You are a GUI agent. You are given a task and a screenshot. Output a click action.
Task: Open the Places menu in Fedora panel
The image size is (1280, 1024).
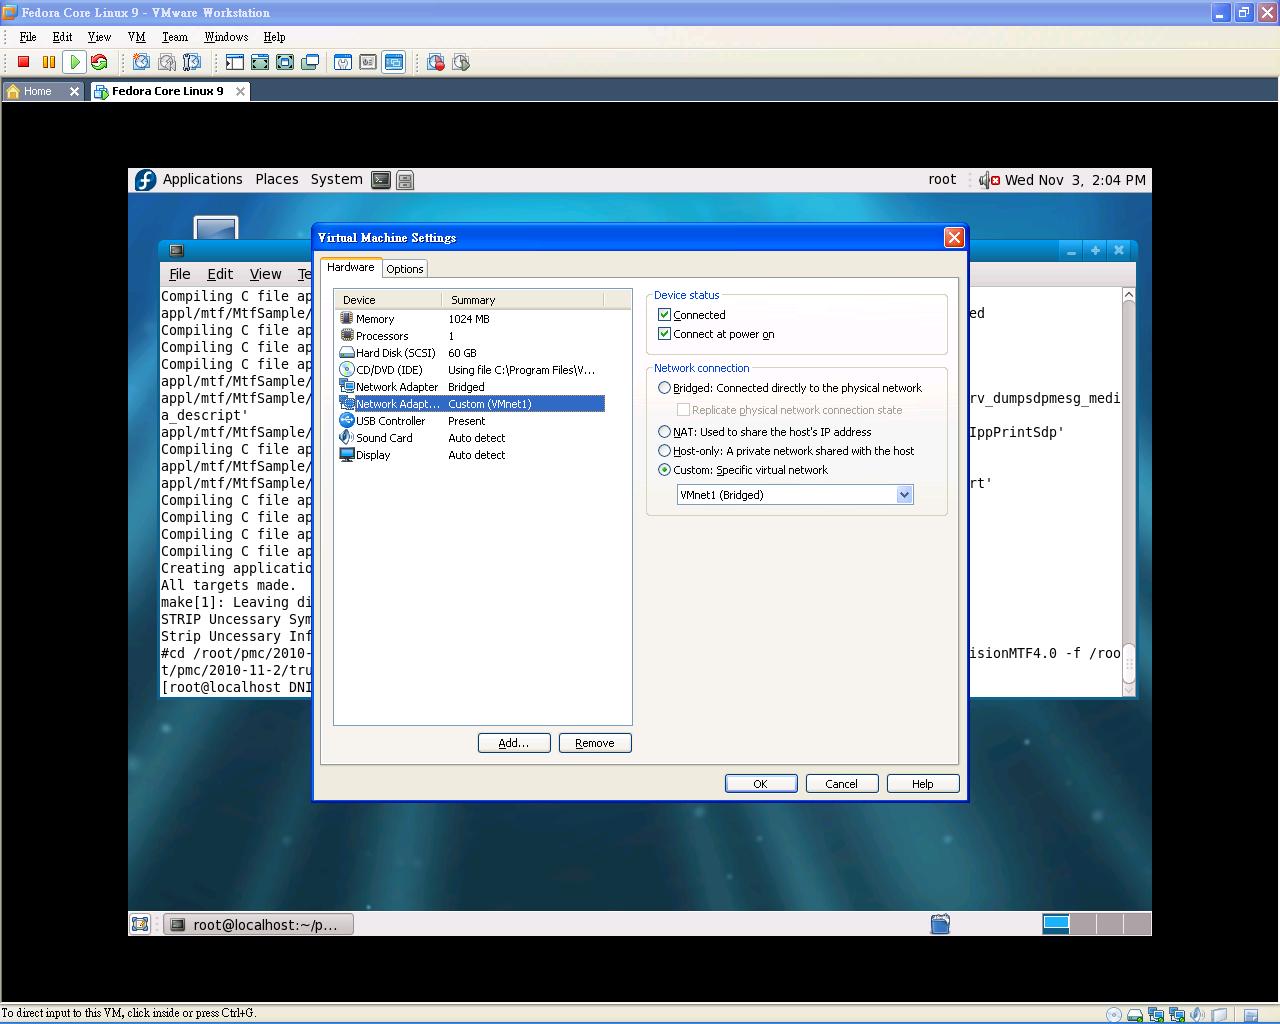click(x=277, y=180)
